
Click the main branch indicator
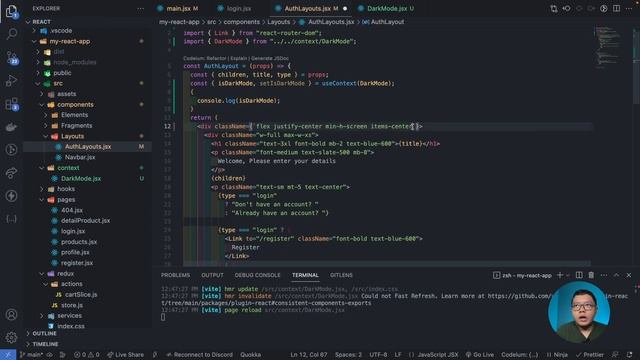tap(31, 355)
